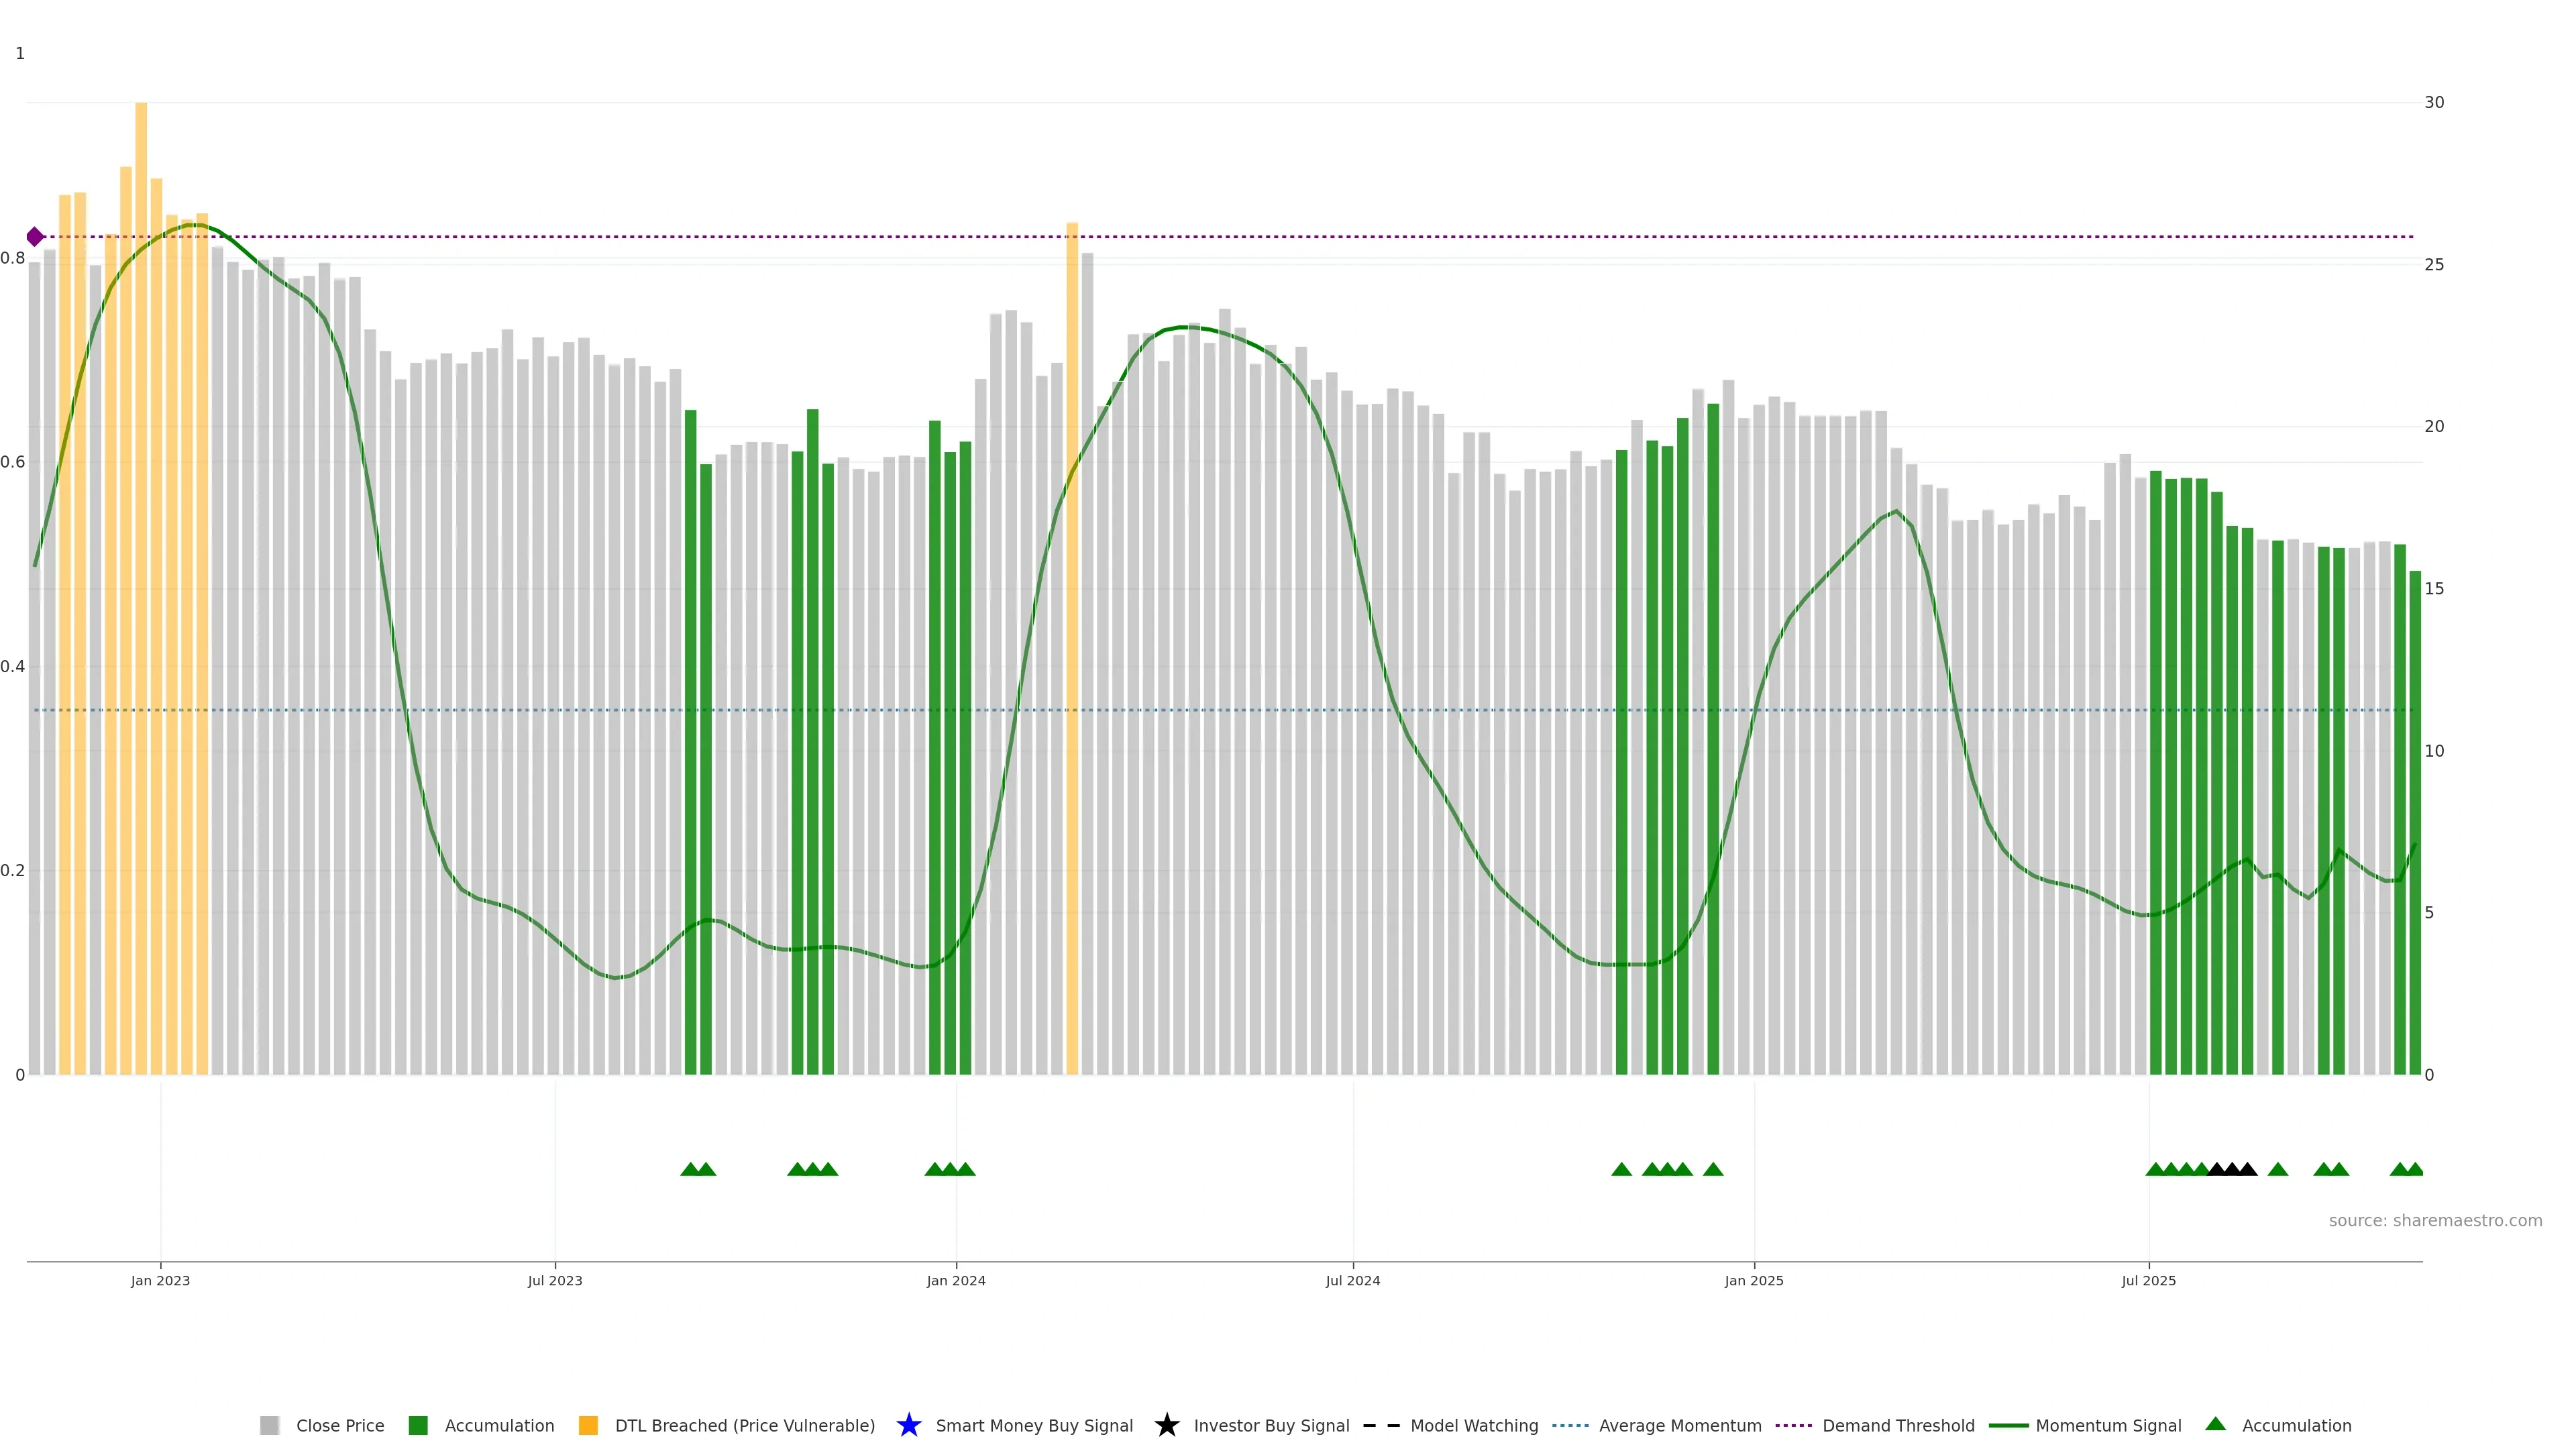Toggle the Smart Money Buy Signal legend label
Viewport: 2576px width, 1449px height.
[x=1034, y=1425]
